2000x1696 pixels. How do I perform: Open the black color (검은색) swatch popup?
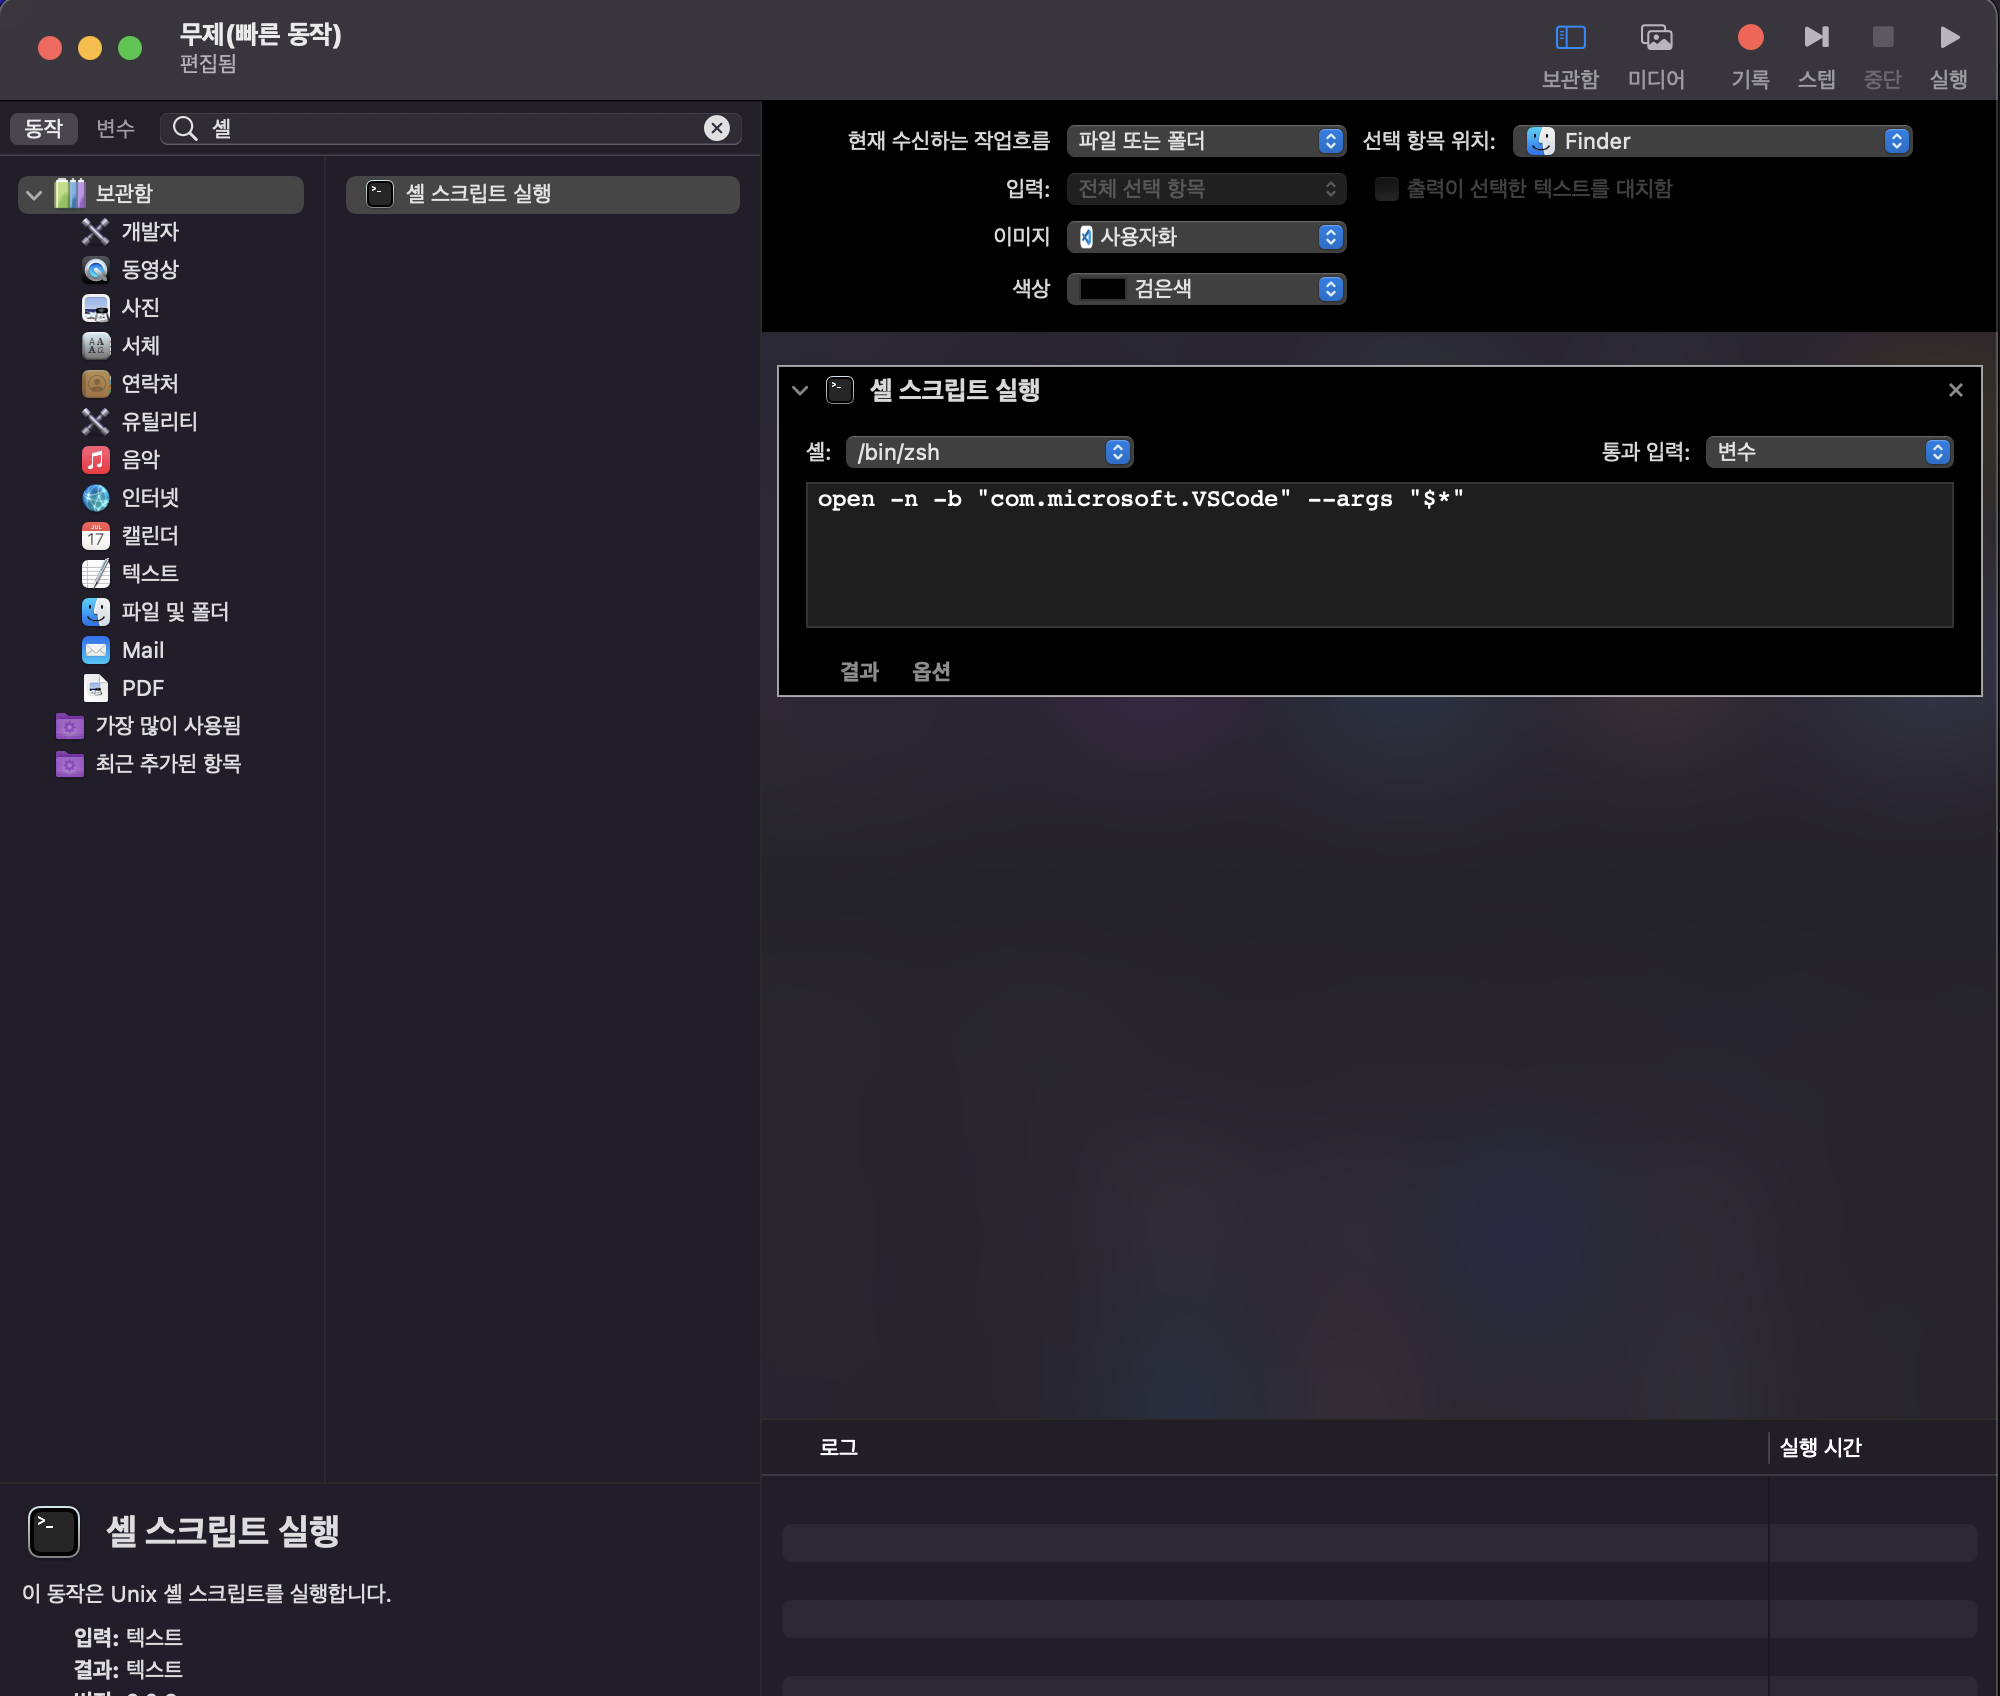point(1205,289)
